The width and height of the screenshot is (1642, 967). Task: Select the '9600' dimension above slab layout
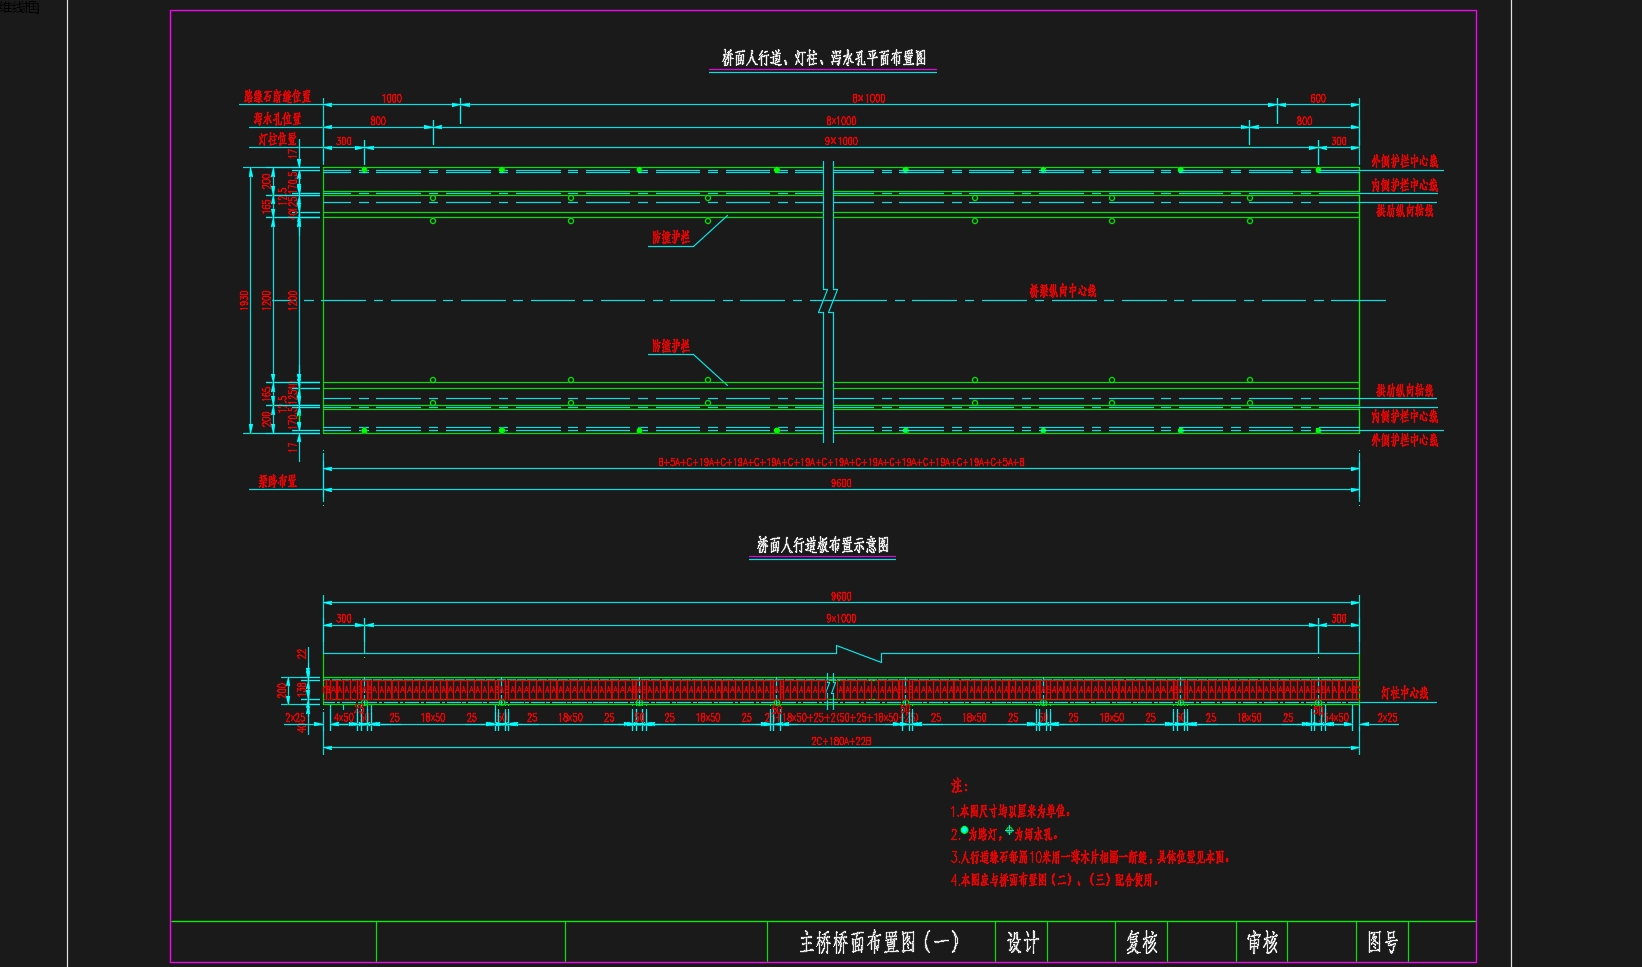click(841, 597)
